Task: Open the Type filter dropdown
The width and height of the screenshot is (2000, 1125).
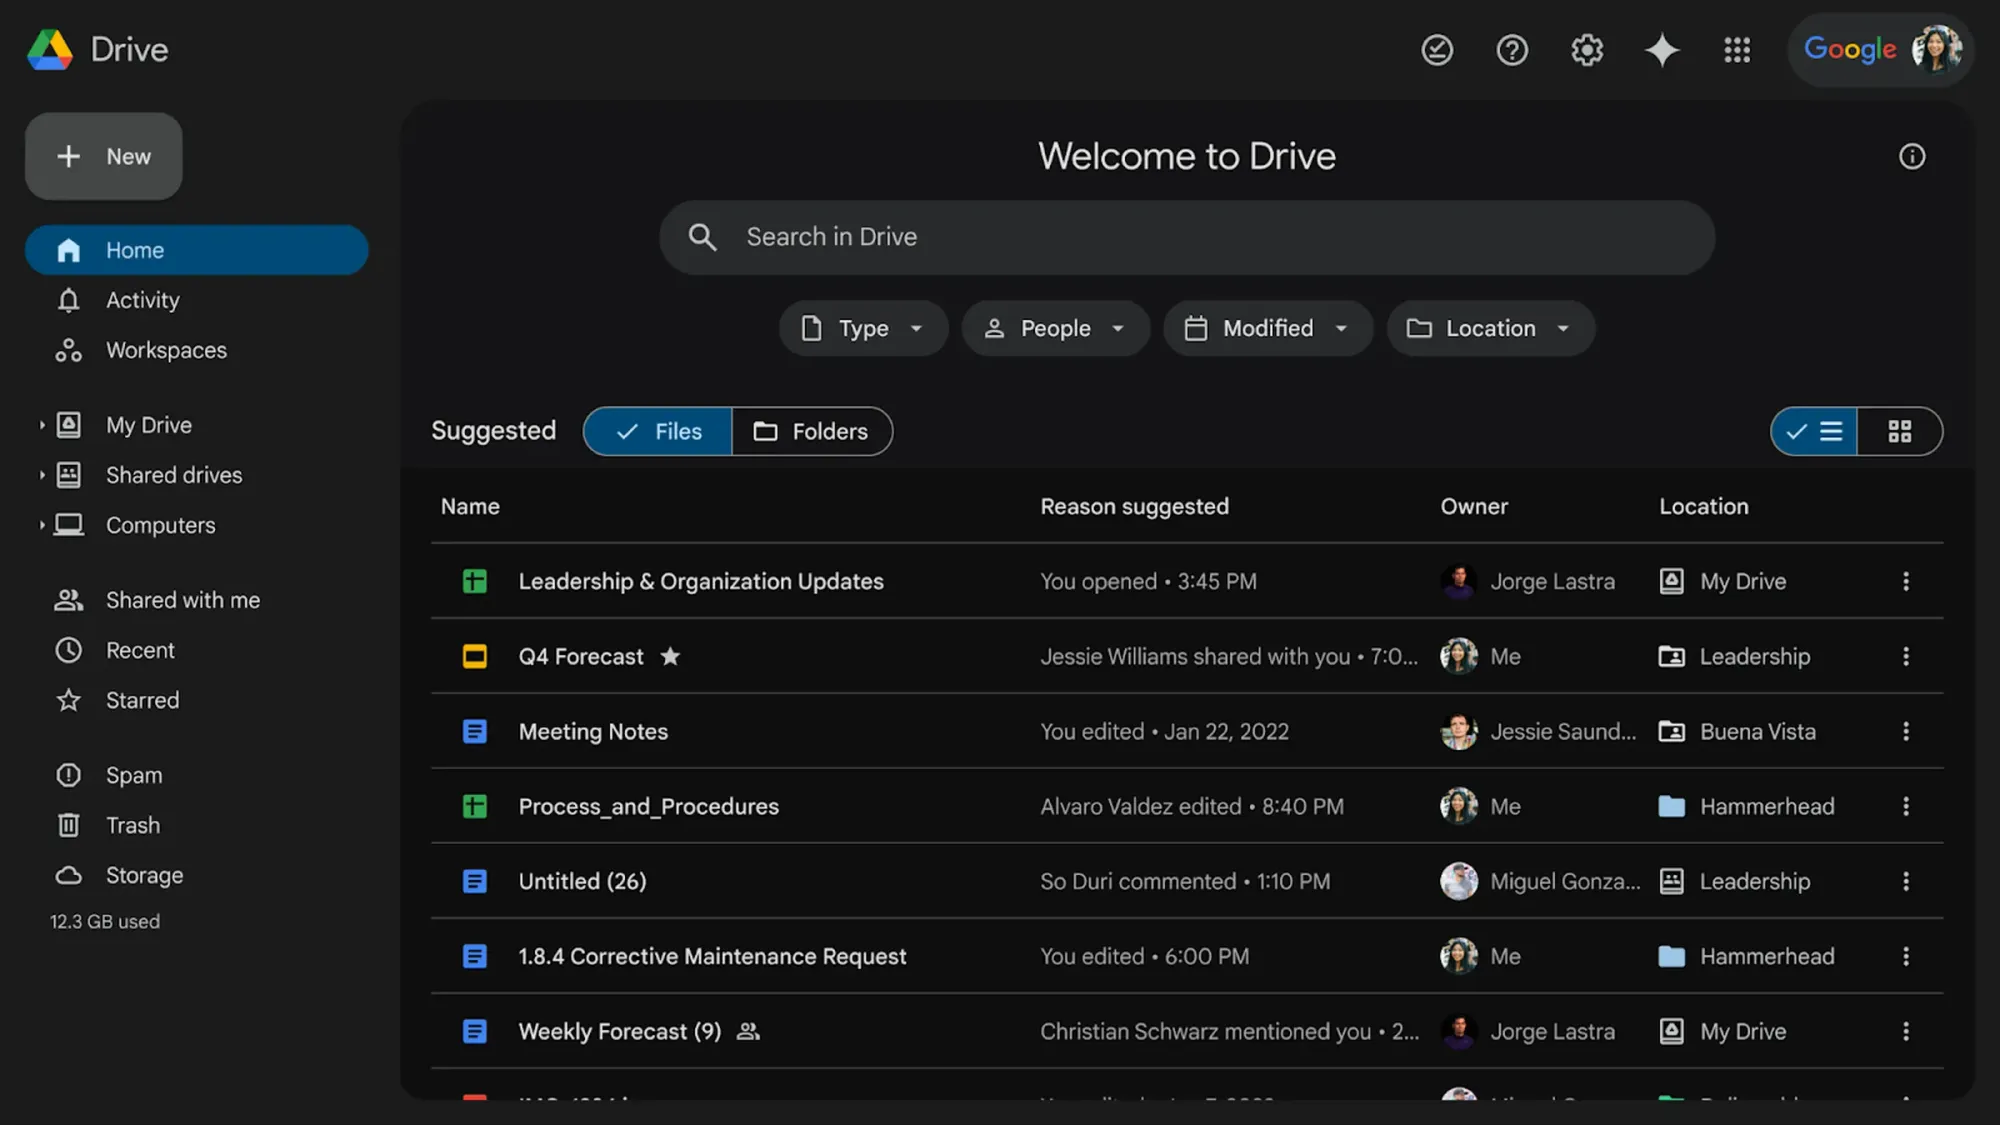Action: [x=862, y=328]
